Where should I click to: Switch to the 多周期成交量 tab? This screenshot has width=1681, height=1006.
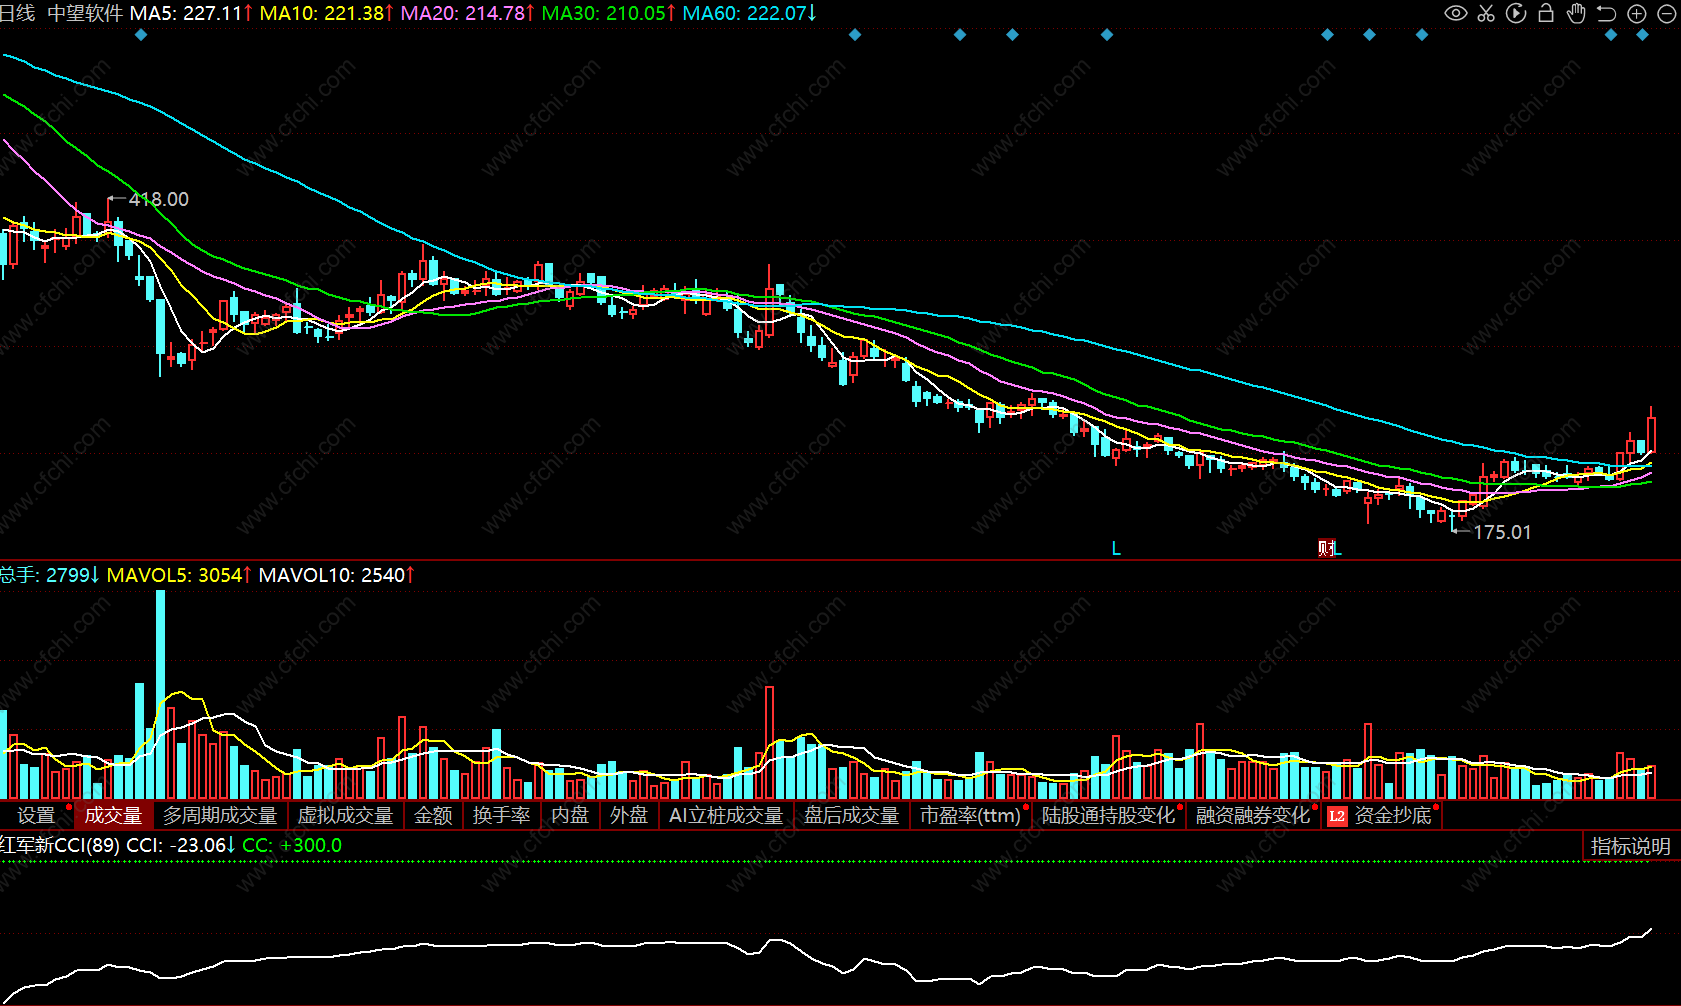click(x=220, y=816)
